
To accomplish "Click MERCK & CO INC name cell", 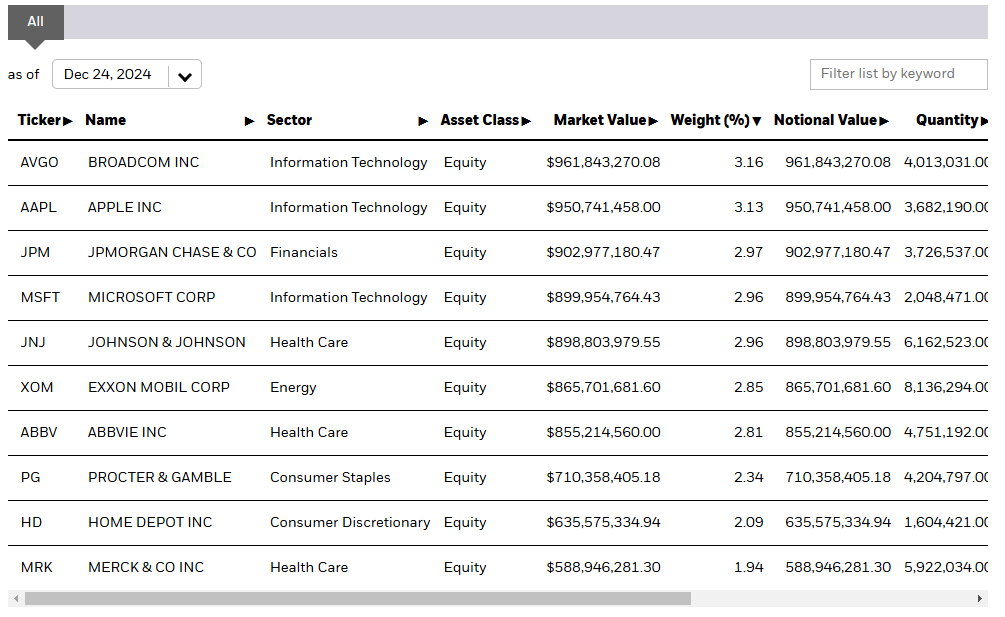I will tap(146, 568).
